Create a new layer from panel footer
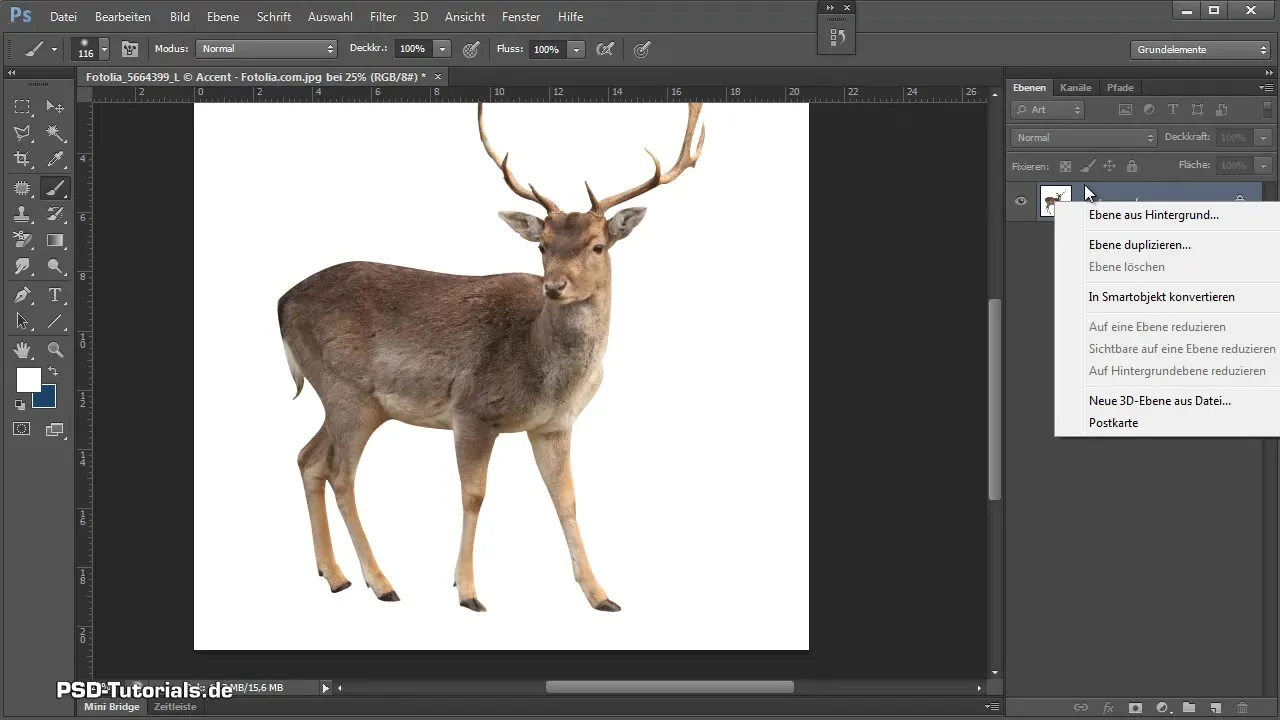The height and width of the screenshot is (720, 1280). click(x=1215, y=707)
